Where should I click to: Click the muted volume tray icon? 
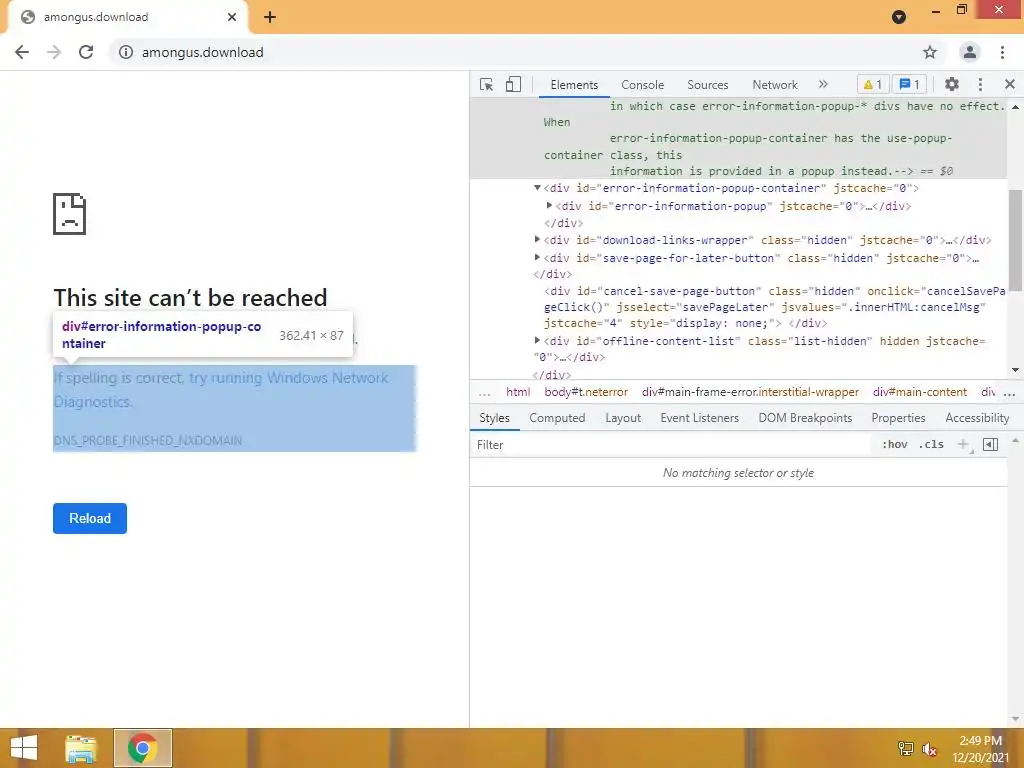click(929, 748)
